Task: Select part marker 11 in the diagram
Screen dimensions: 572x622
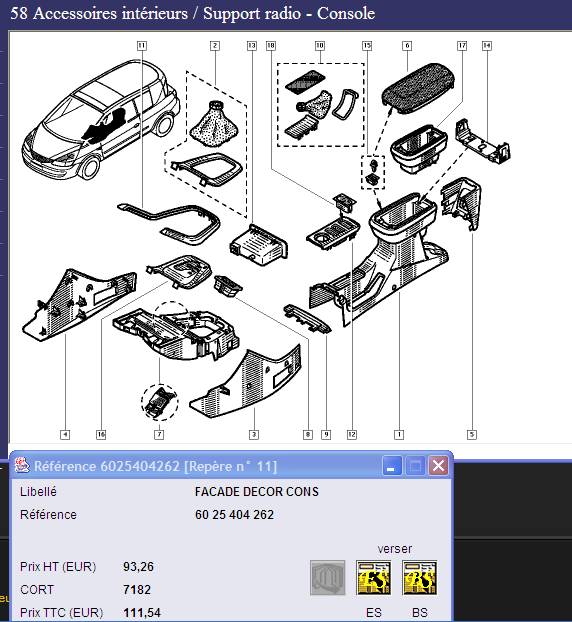Action: (142, 46)
